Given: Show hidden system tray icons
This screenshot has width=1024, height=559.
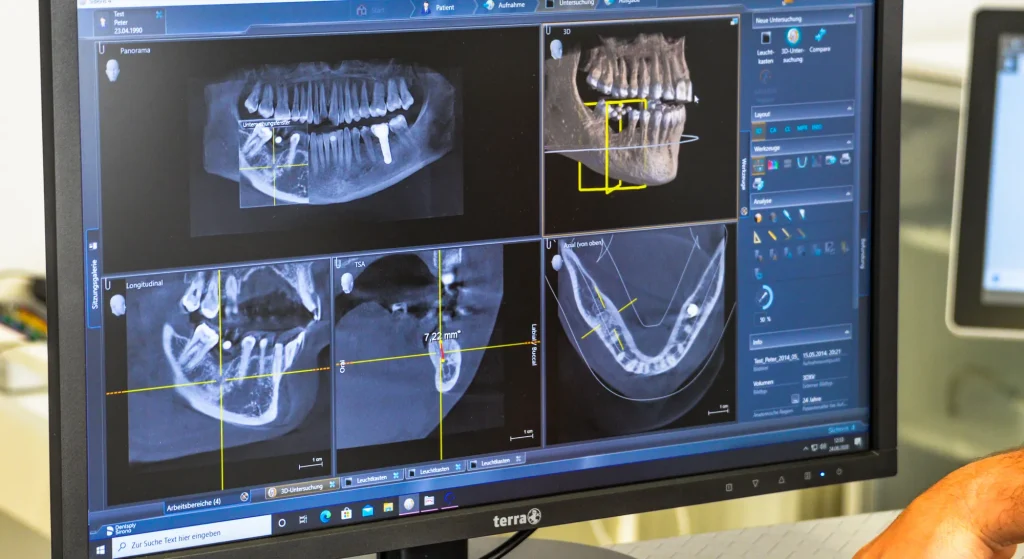Looking at the screenshot, I should point(806,449).
